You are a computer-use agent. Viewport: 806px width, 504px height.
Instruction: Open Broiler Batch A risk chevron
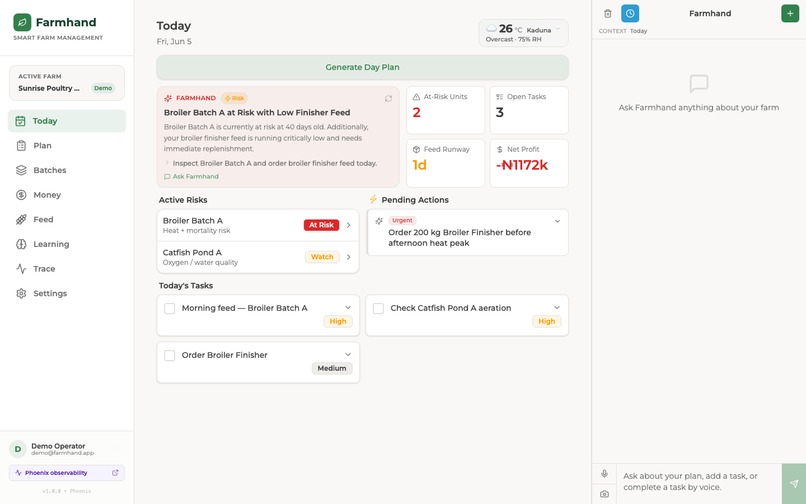point(349,225)
